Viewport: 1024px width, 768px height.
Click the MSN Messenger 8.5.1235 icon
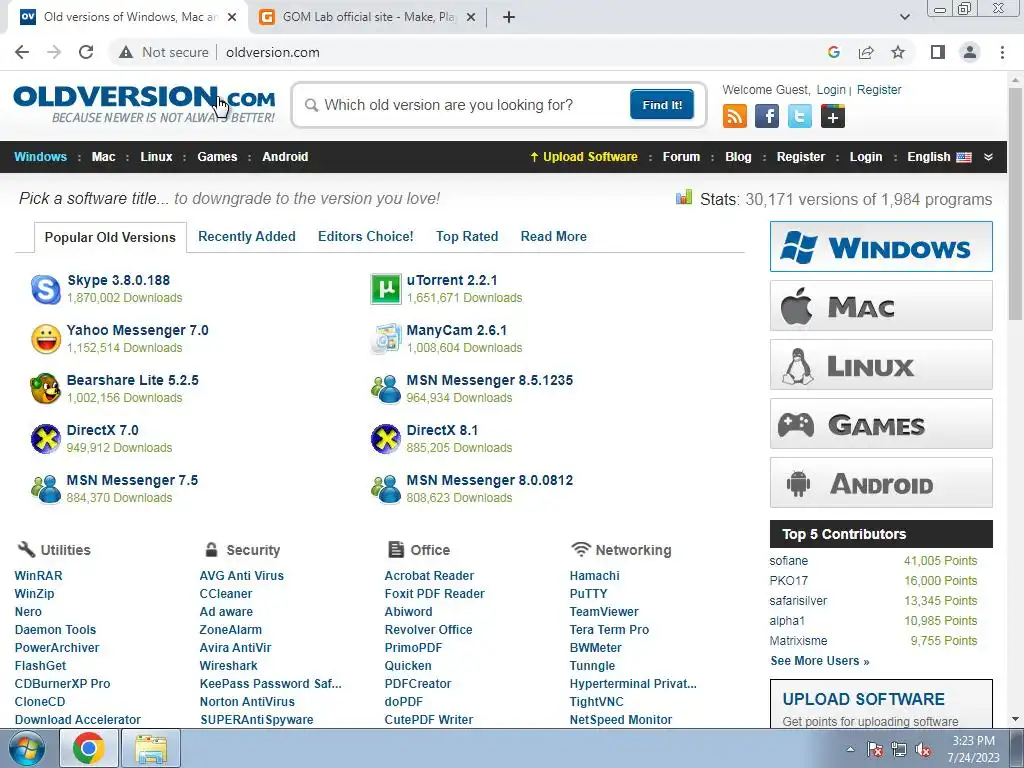385,389
